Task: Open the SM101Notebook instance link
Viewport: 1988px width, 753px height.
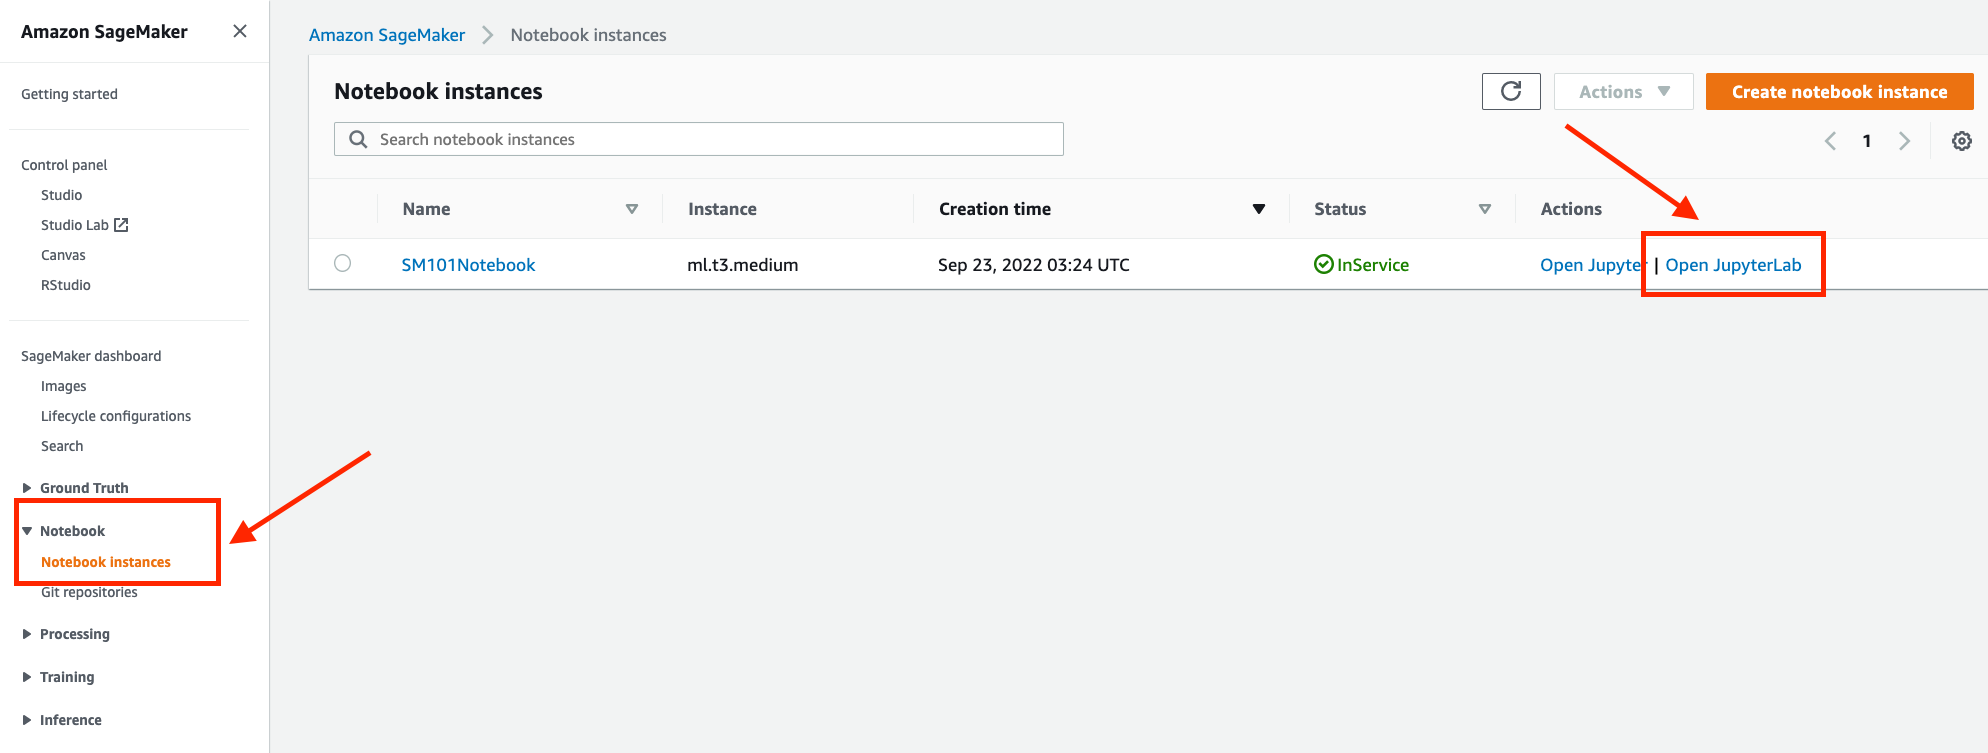Action: pyautogui.click(x=468, y=265)
